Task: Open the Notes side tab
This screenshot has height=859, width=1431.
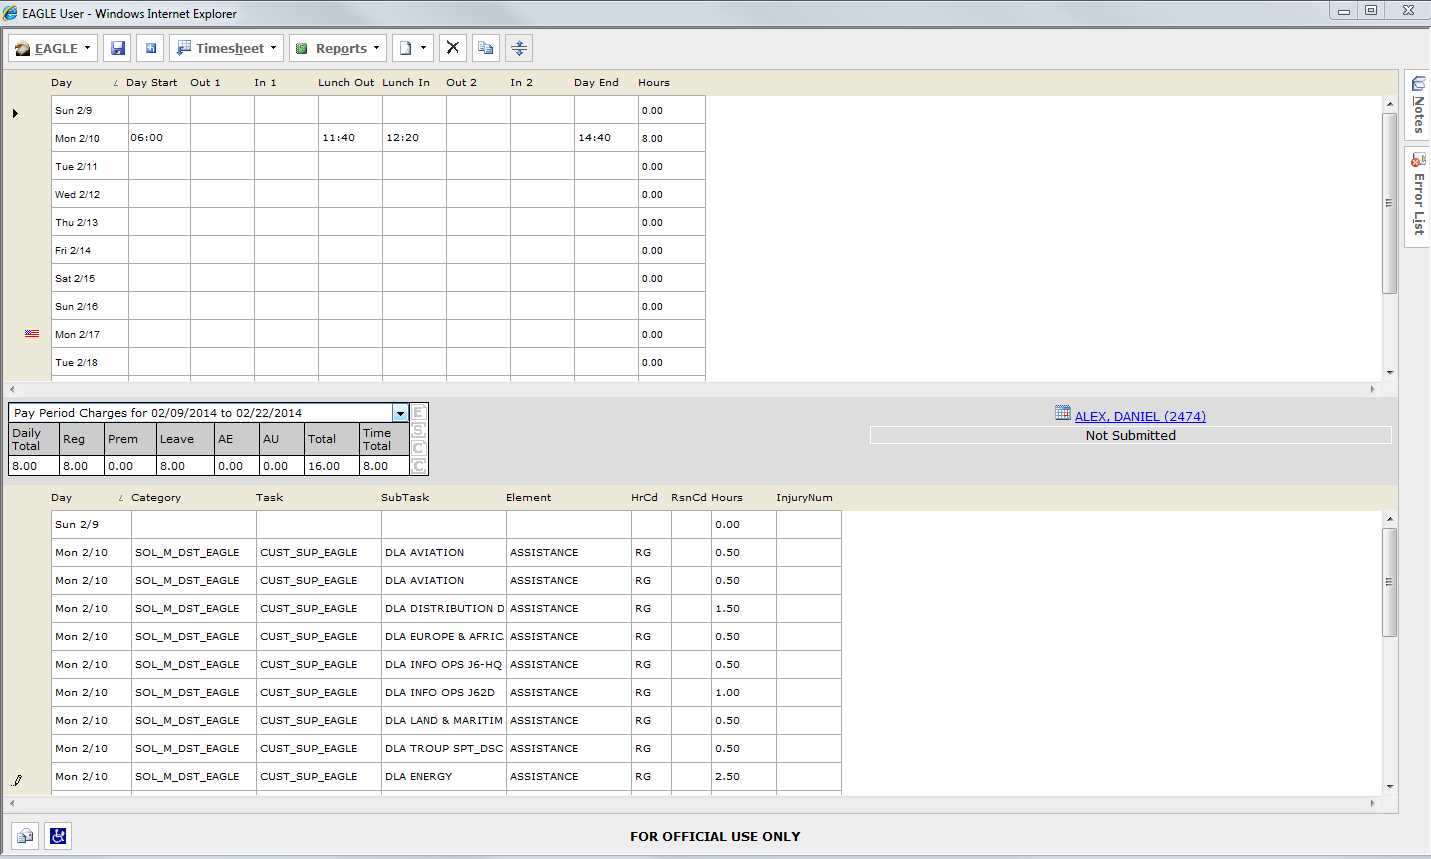Action: click(1418, 106)
